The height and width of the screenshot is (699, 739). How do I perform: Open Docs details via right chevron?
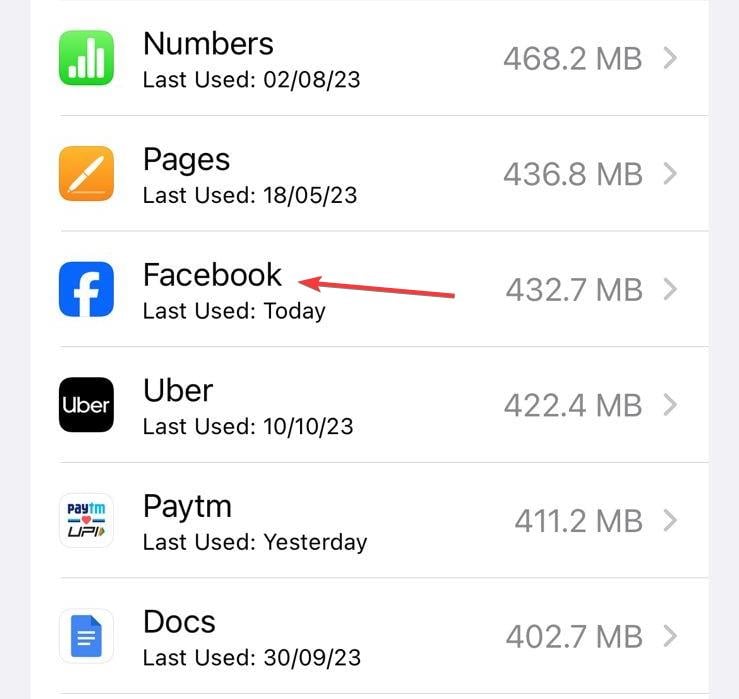(670, 636)
